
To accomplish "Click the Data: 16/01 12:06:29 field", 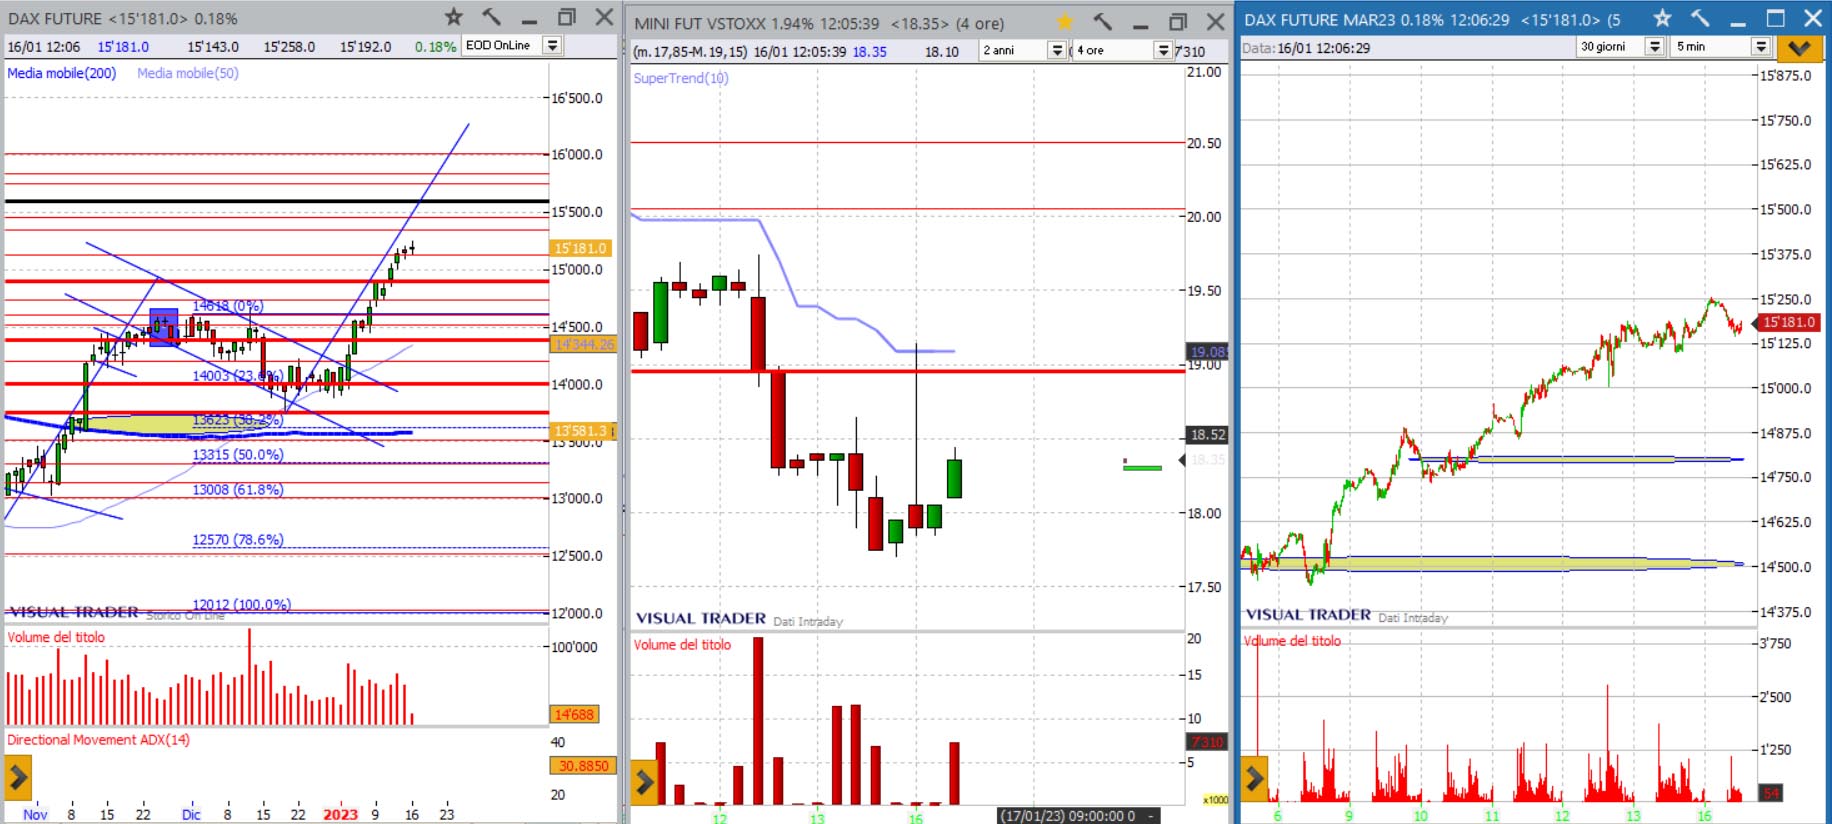I will point(1306,47).
